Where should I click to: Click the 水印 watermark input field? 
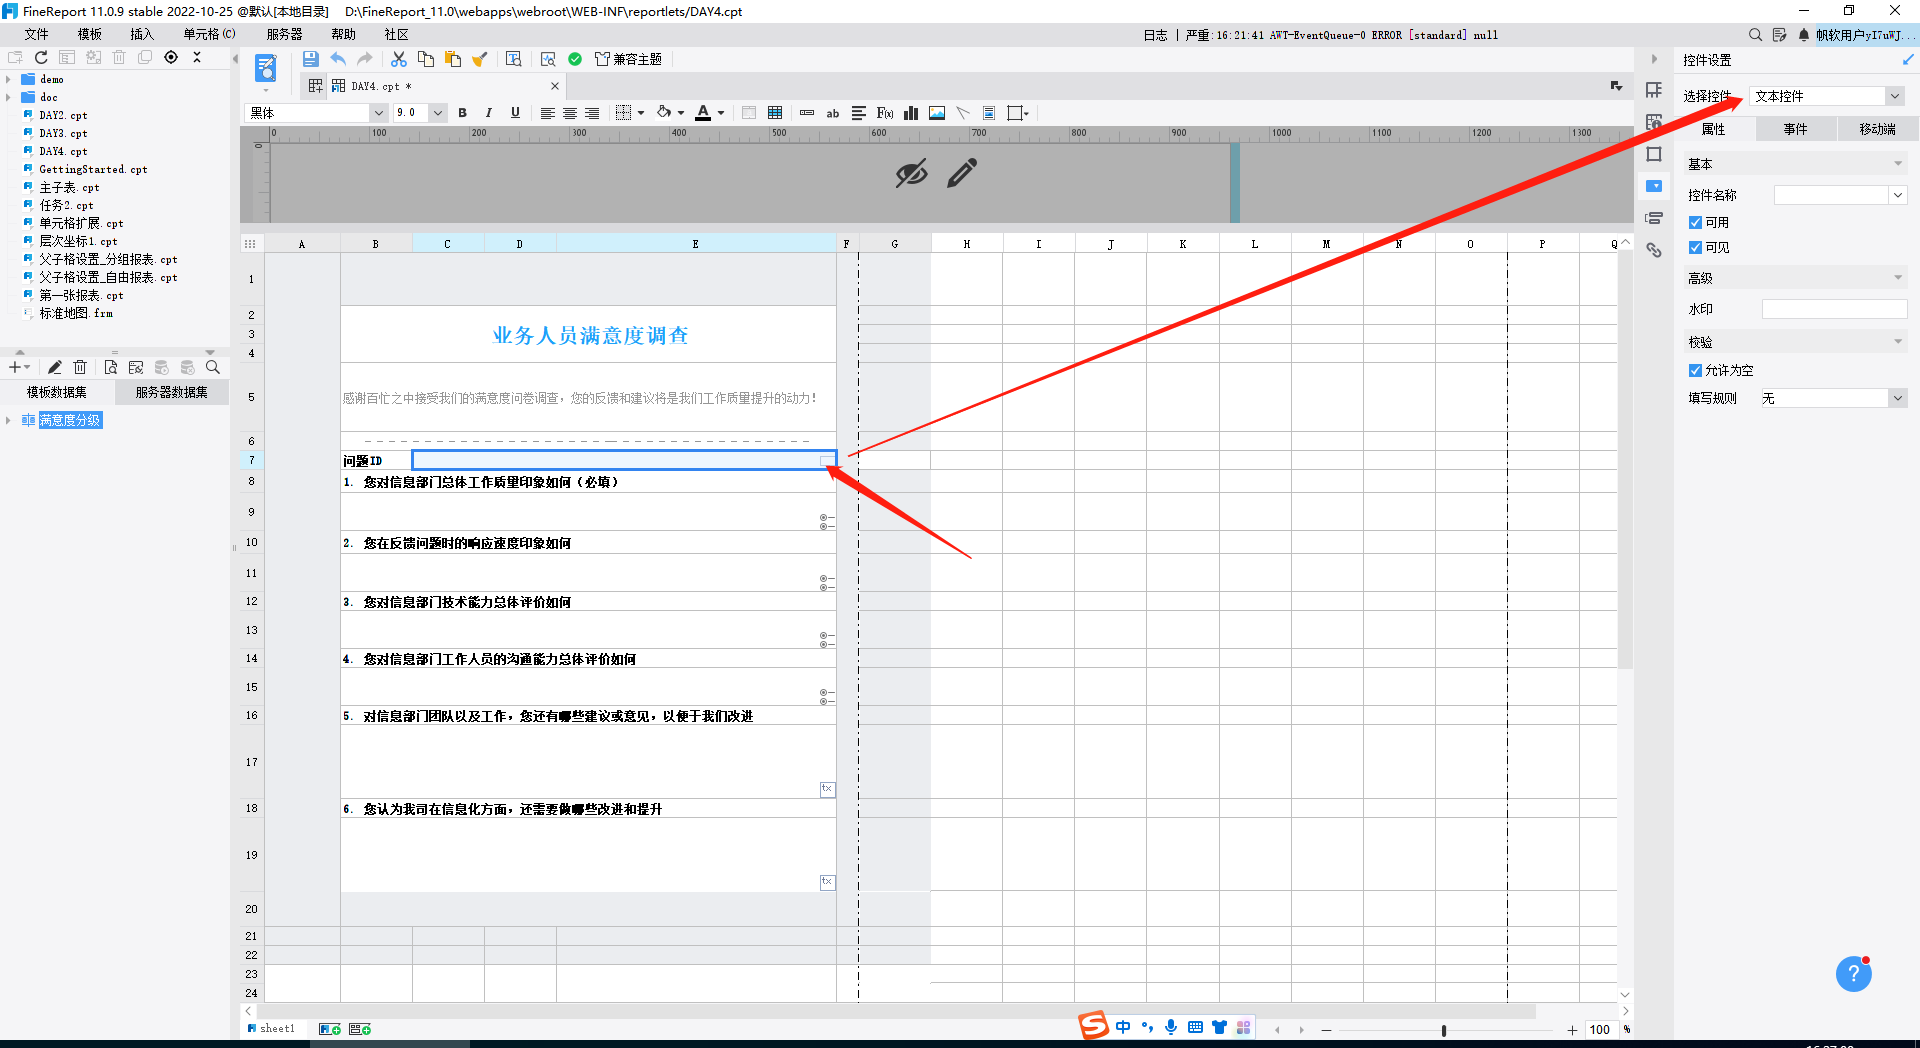coord(1834,309)
